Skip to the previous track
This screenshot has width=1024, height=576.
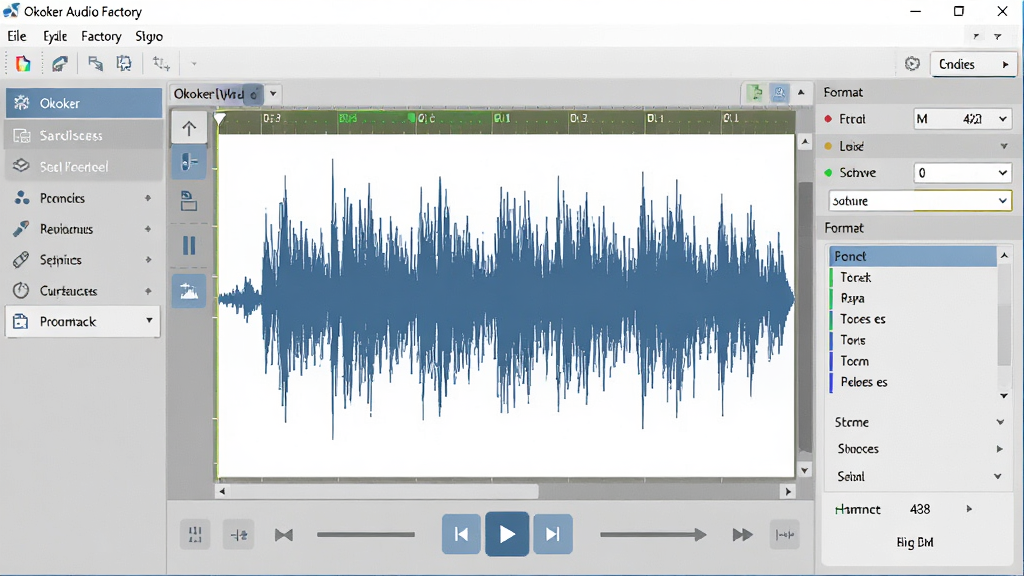tap(461, 534)
